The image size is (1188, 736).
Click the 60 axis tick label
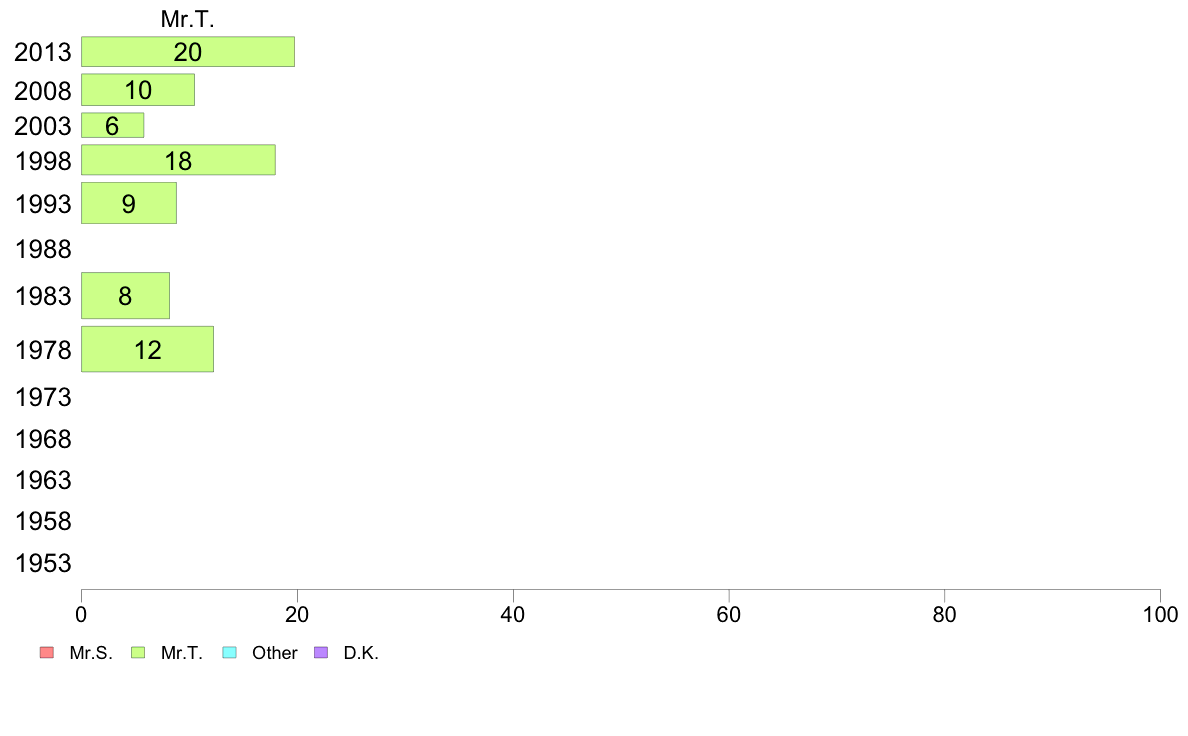pos(729,614)
